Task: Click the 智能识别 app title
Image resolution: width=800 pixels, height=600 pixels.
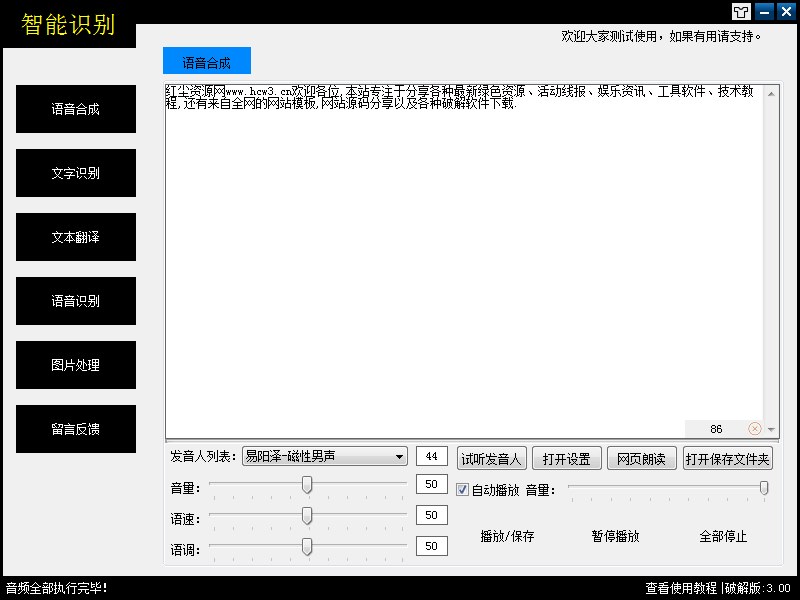Action: [x=68, y=24]
